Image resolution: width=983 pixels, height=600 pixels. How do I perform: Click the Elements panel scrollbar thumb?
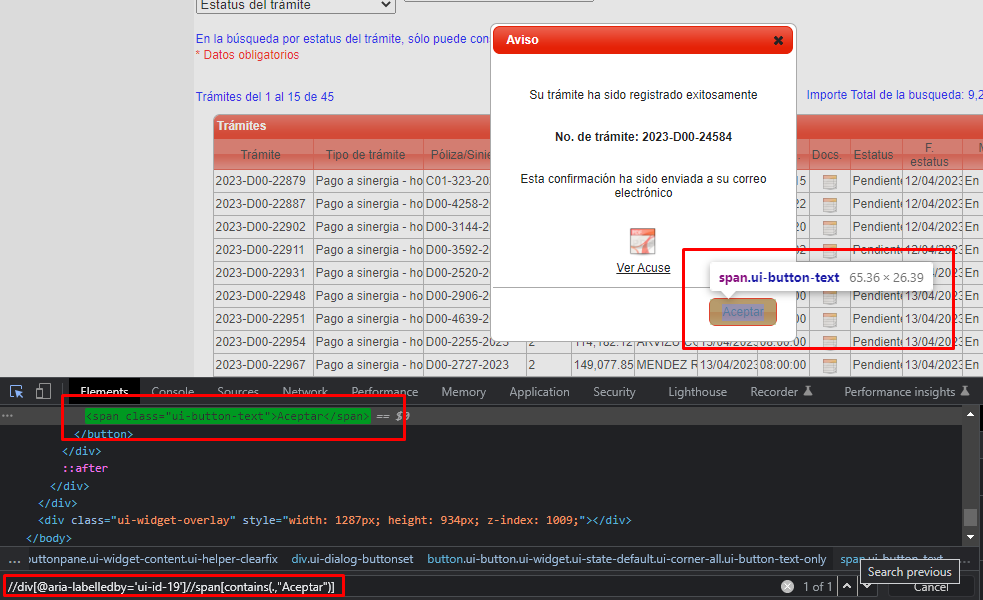[x=970, y=517]
